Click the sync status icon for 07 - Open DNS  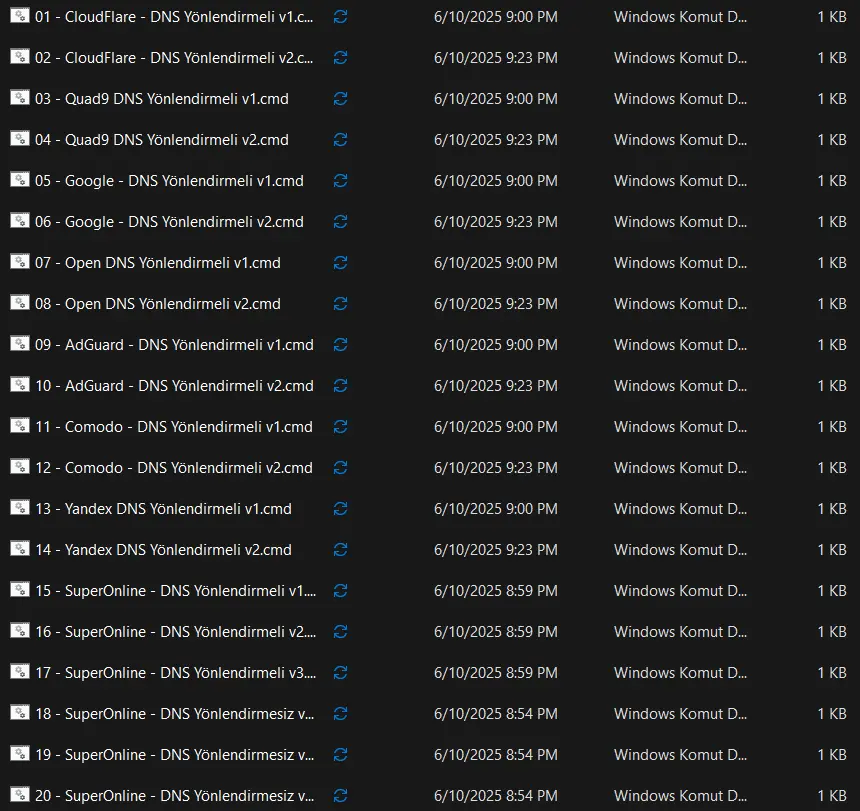[341, 263]
